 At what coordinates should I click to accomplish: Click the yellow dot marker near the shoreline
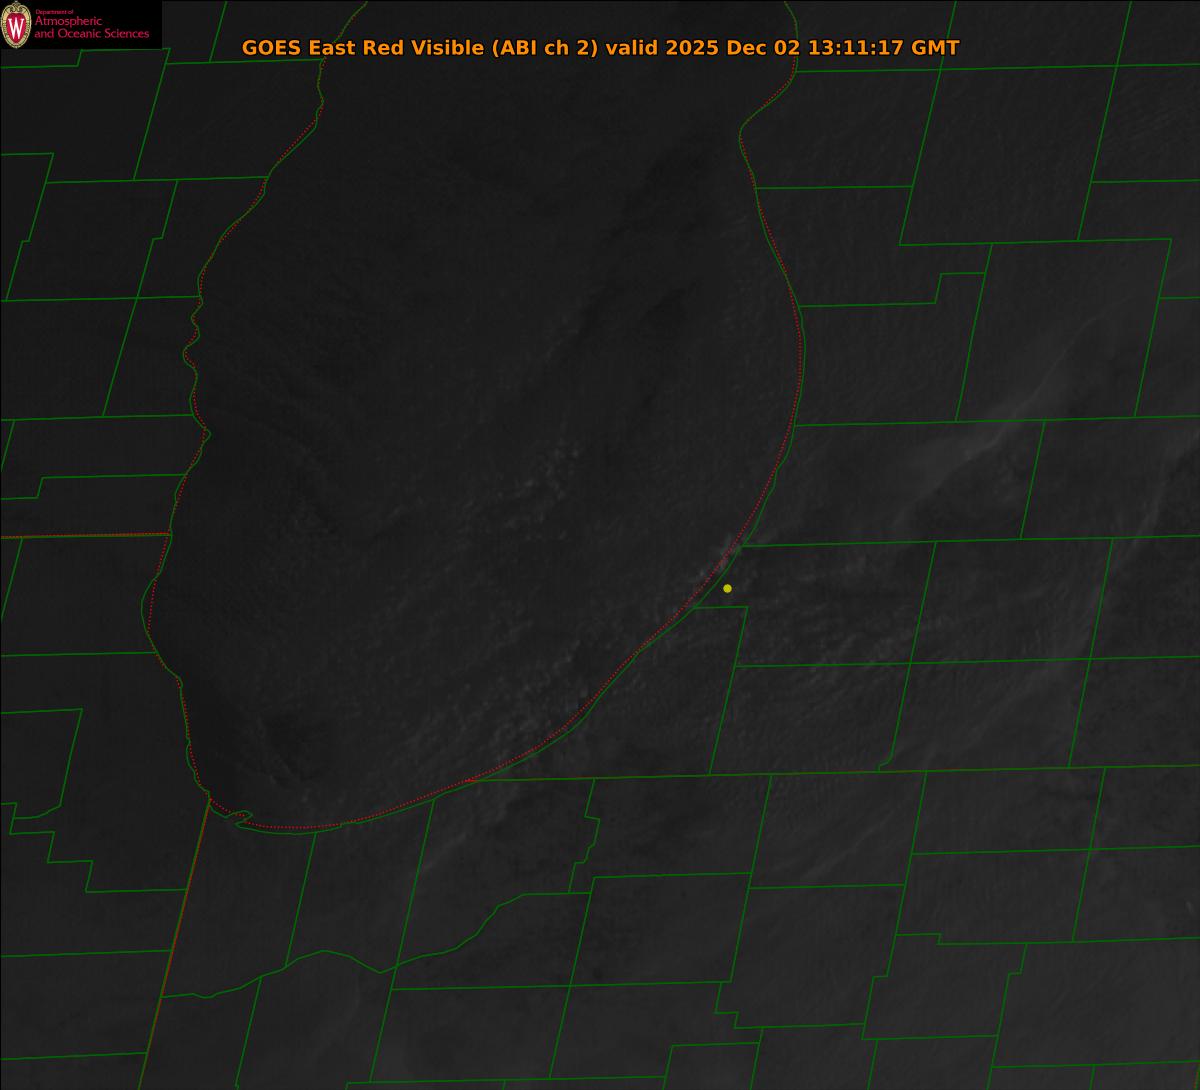(727, 588)
